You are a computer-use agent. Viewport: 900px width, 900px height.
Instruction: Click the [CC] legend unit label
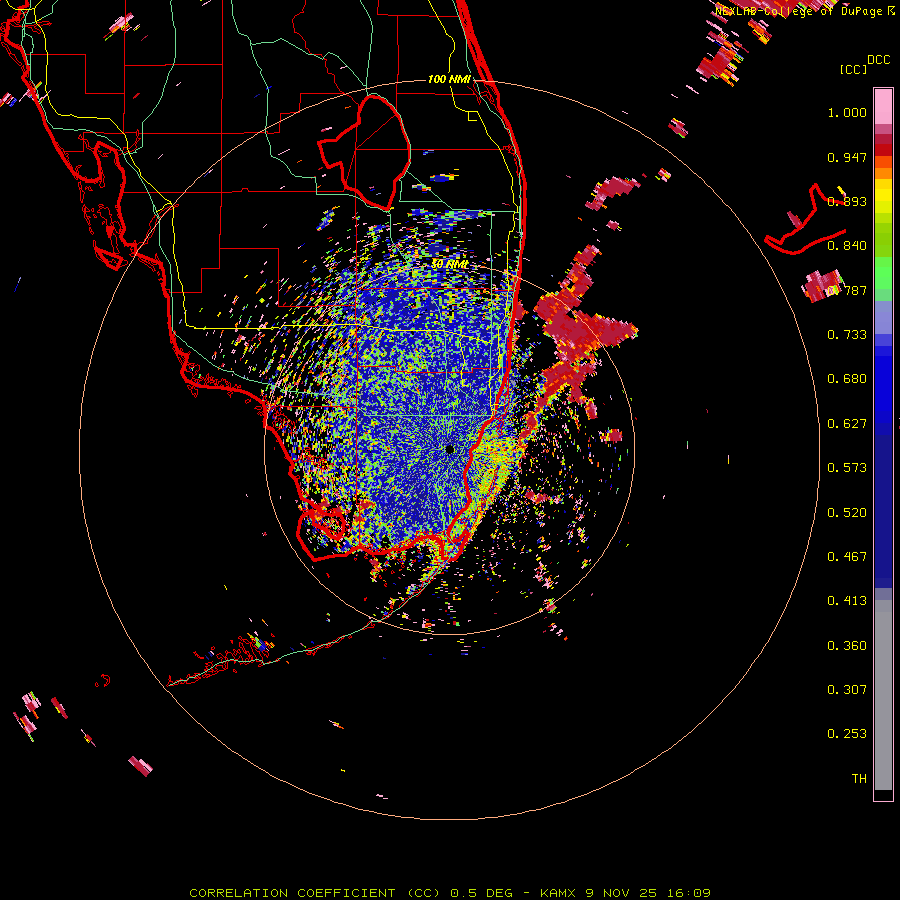(853, 69)
